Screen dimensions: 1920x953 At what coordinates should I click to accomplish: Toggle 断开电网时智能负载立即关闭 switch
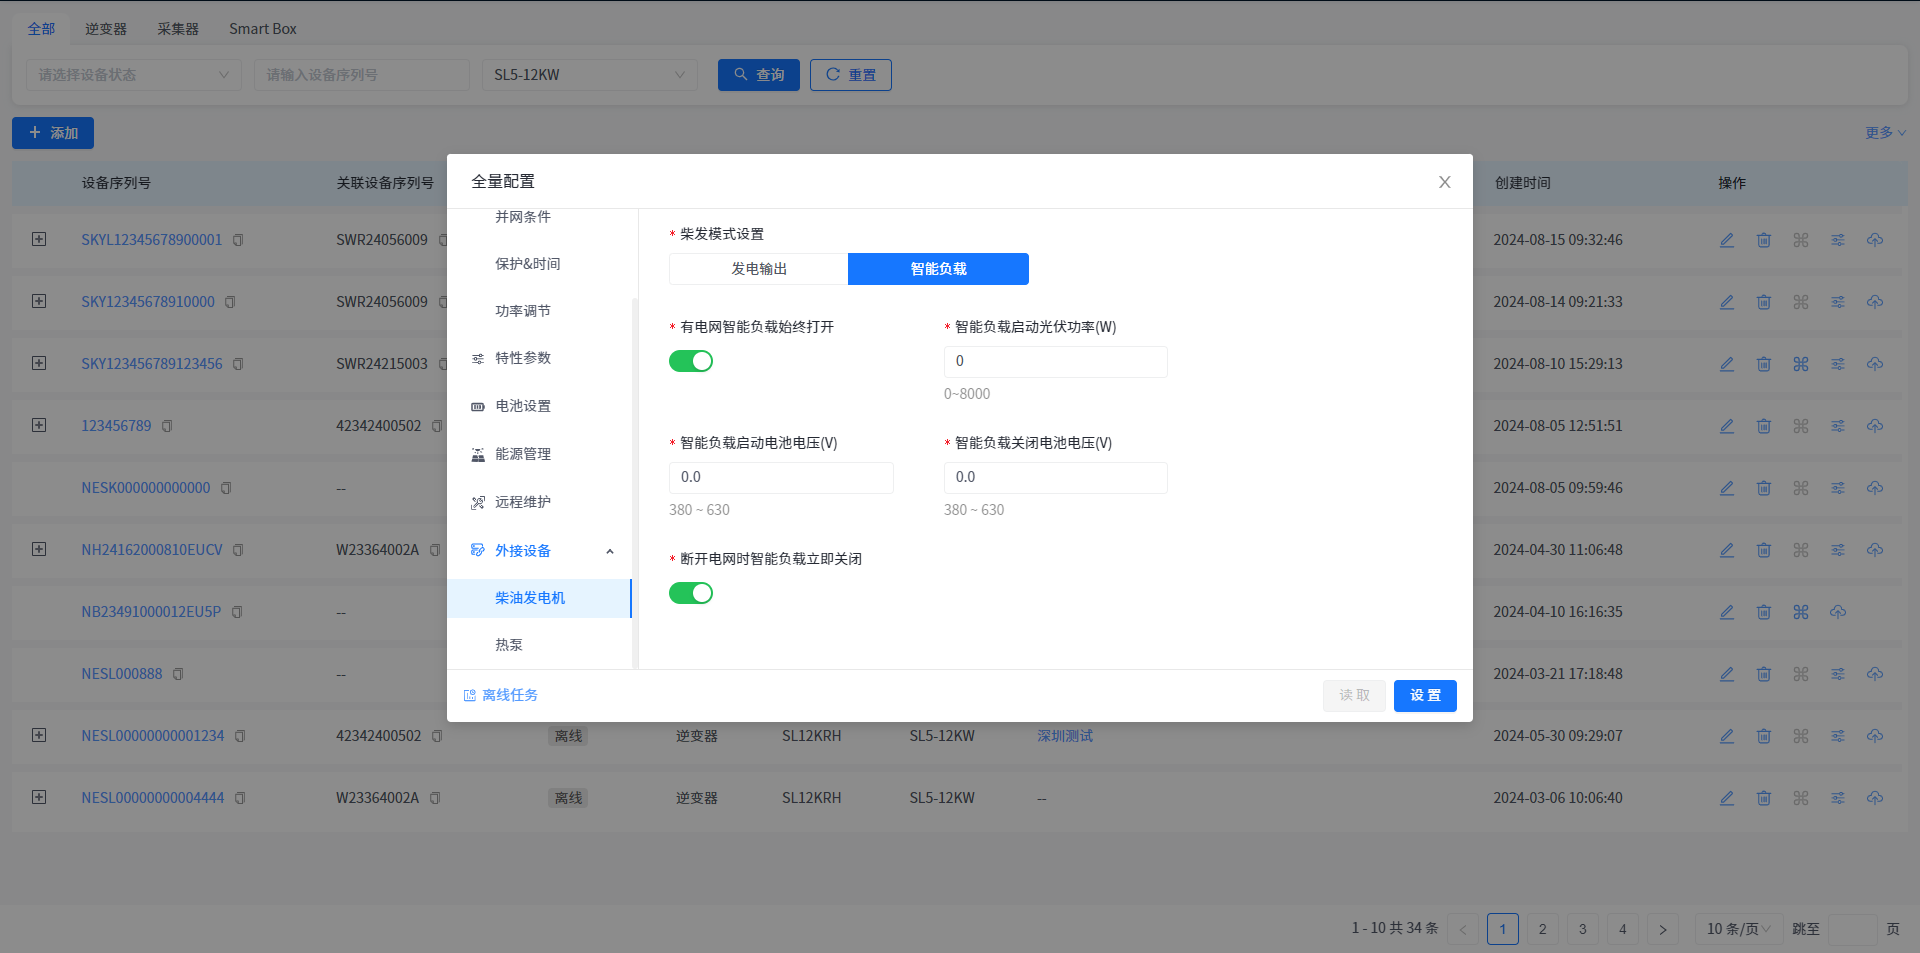(x=690, y=593)
